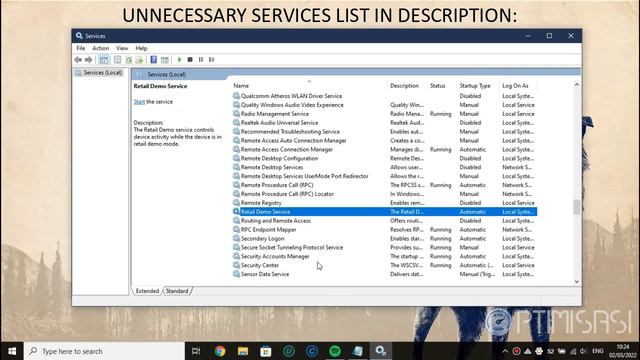Select Services (Local) in the console tree
This screenshot has height=360, width=640.
coord(99,73)
